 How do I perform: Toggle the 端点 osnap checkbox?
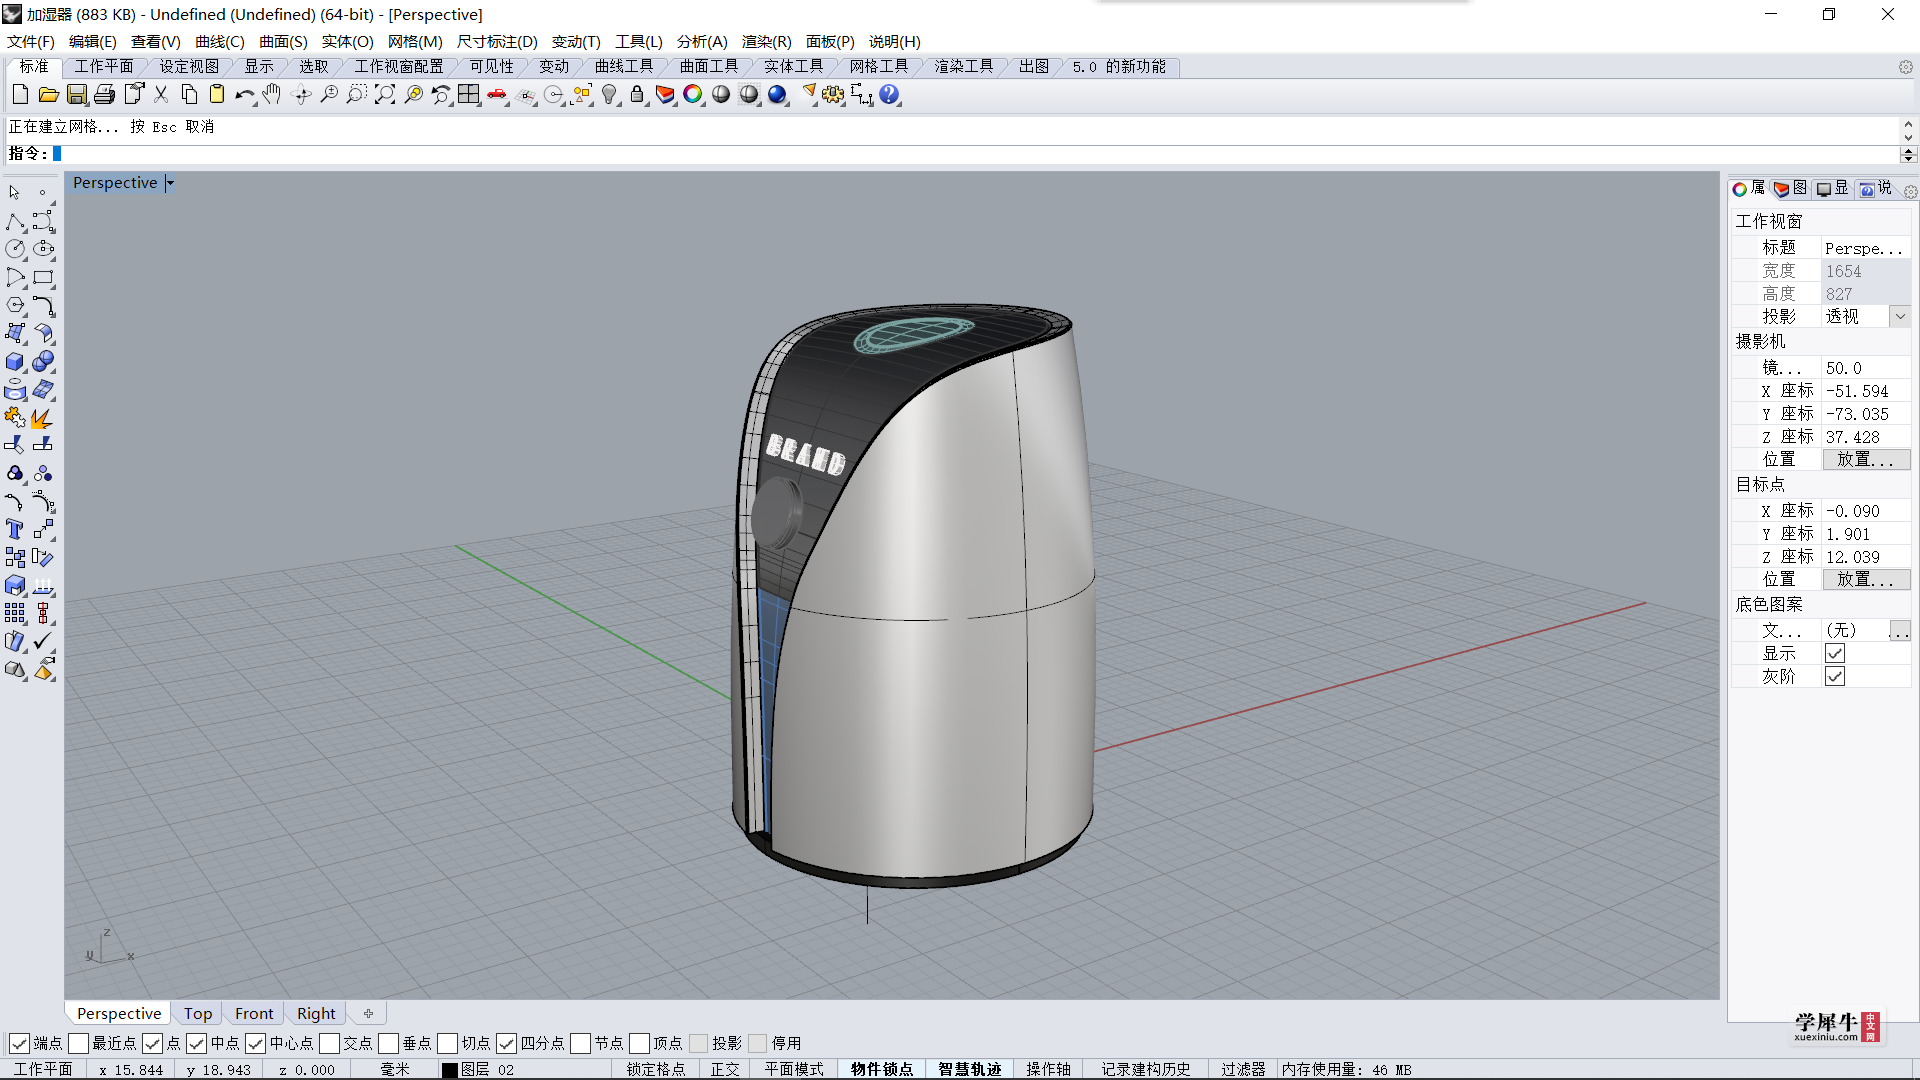pos(19,1043)
